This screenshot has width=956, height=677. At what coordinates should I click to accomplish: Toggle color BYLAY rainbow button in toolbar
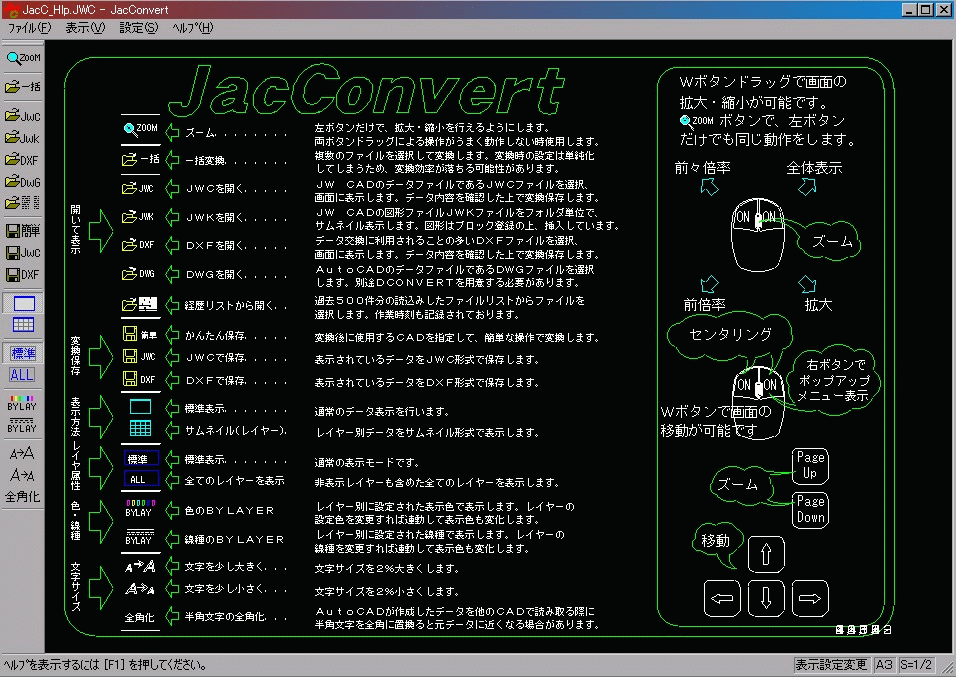pos(23,403)
